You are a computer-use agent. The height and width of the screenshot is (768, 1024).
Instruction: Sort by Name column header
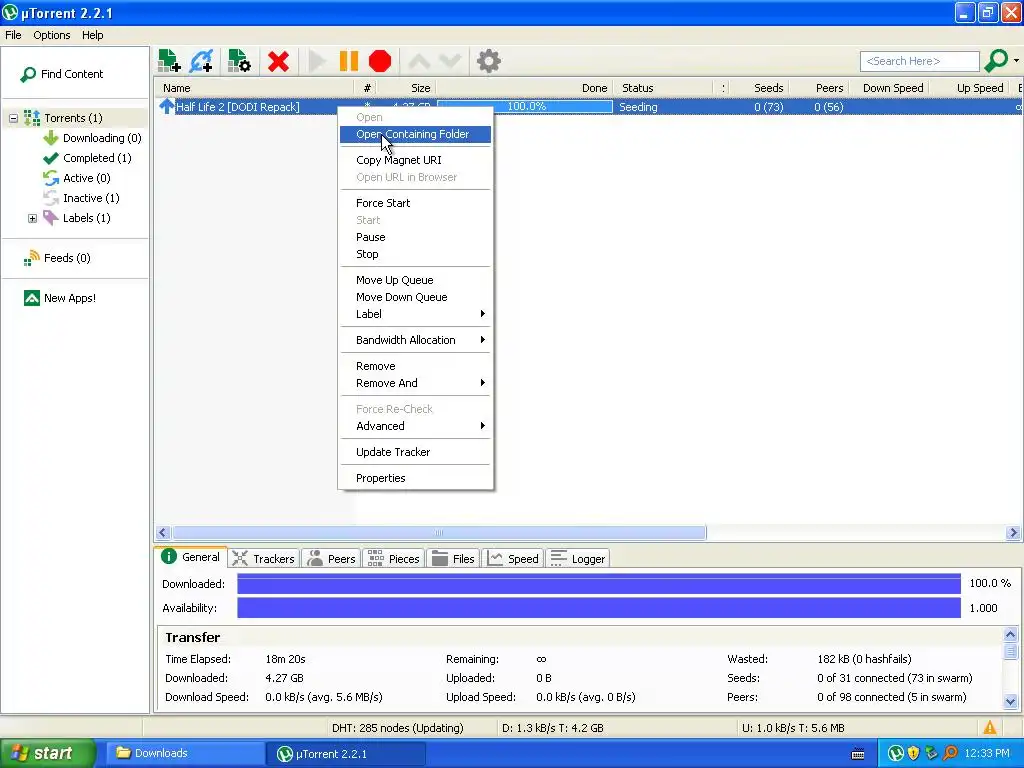click(x=255, y=88)
